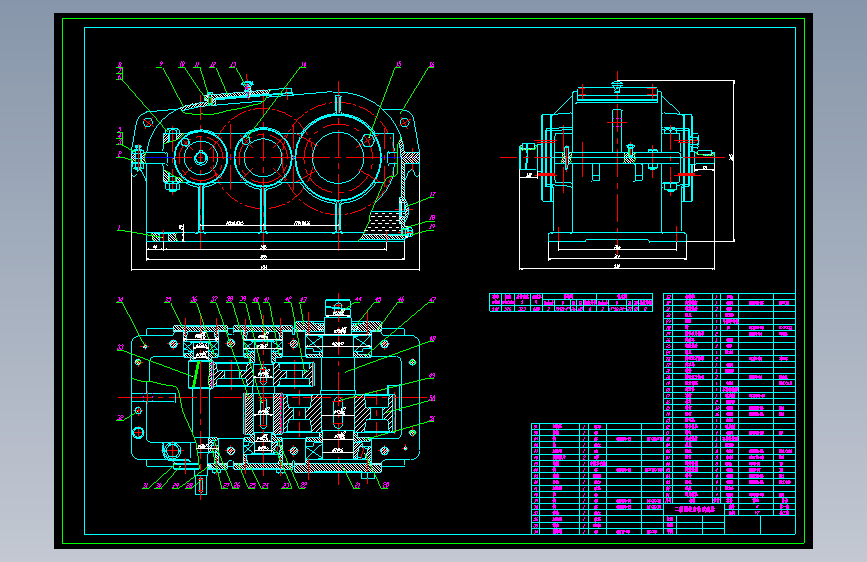Click part callout 1 at the front view base
This screenshot has height=562, width=867.
point(119,227)
